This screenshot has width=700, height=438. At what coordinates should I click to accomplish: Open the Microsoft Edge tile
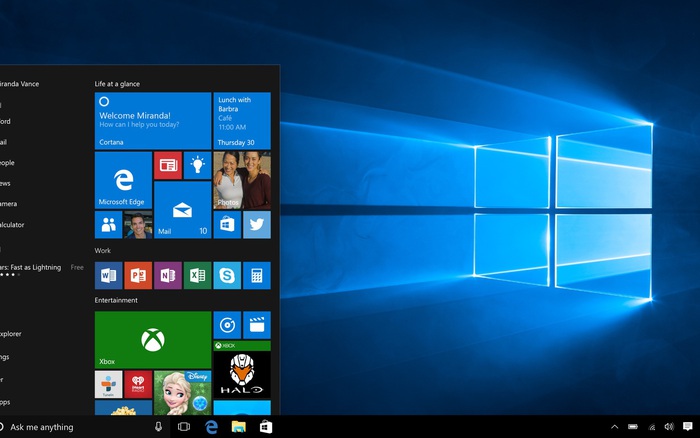pyautogui.click(x=123, y=180)
